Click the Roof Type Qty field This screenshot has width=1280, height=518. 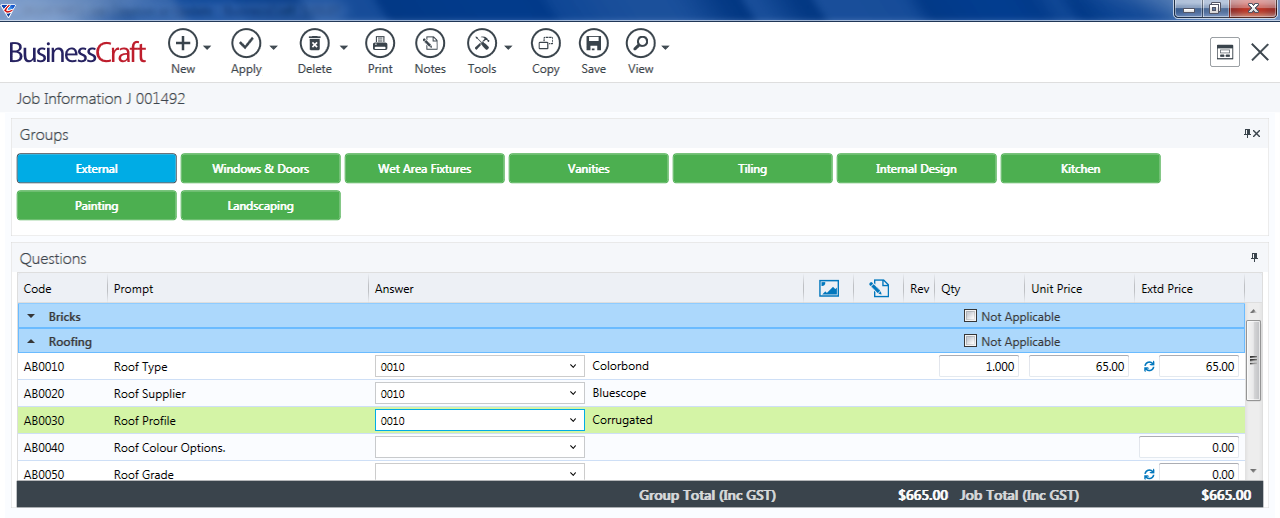[980, 367]
